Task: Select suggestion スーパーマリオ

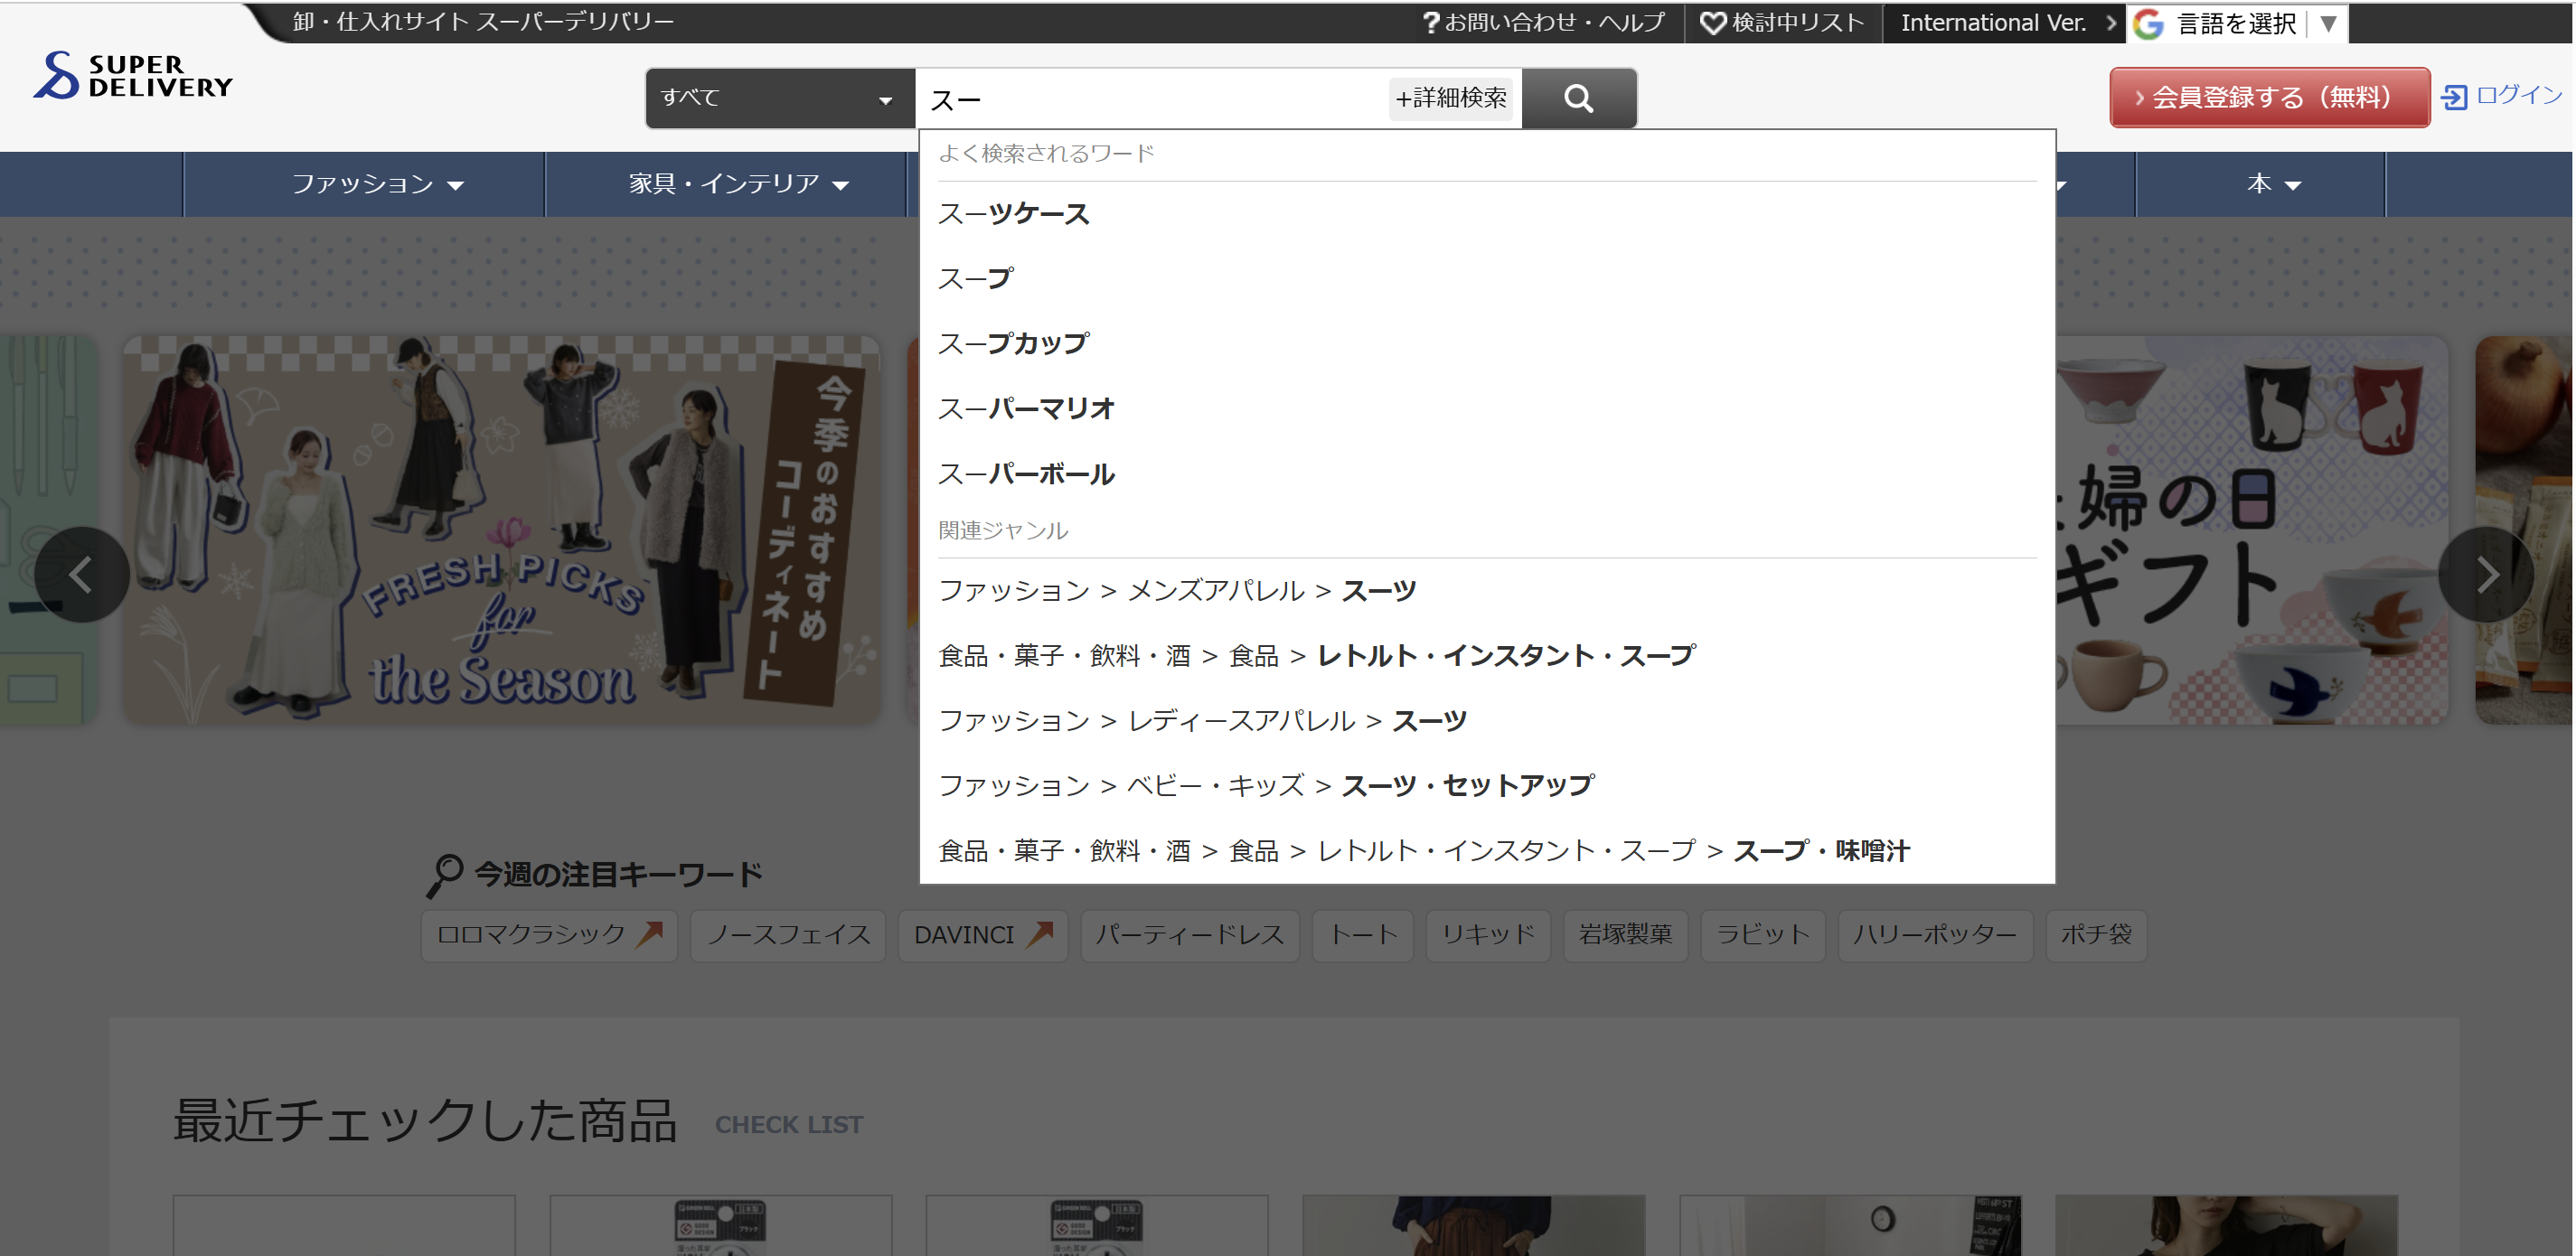Action: coord(1026,409)
